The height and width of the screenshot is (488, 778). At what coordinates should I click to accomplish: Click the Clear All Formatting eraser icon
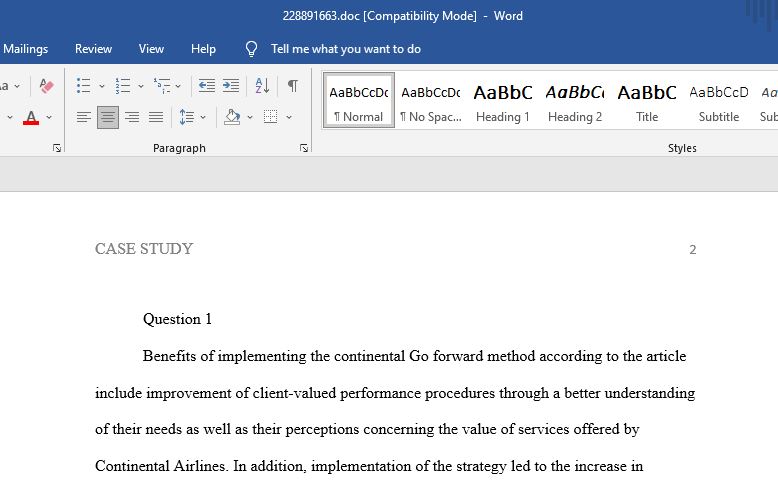coord(46,86)
